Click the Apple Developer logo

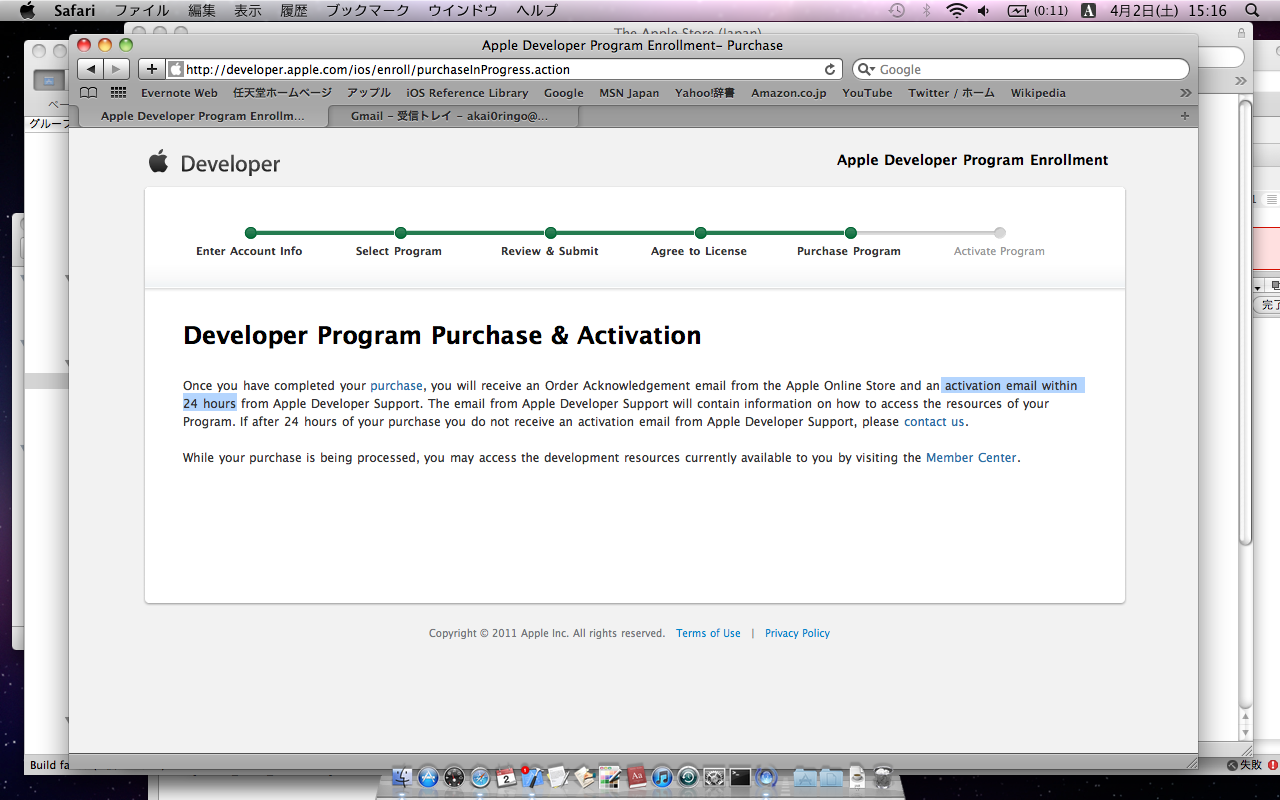coord(214,163)
